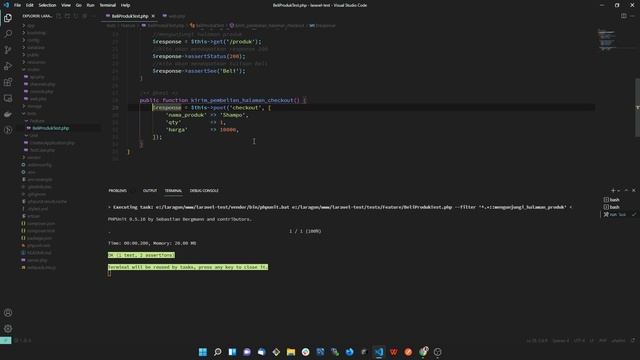
Task: Switch to the web.php editor tab
Action: tap(174, 16)
